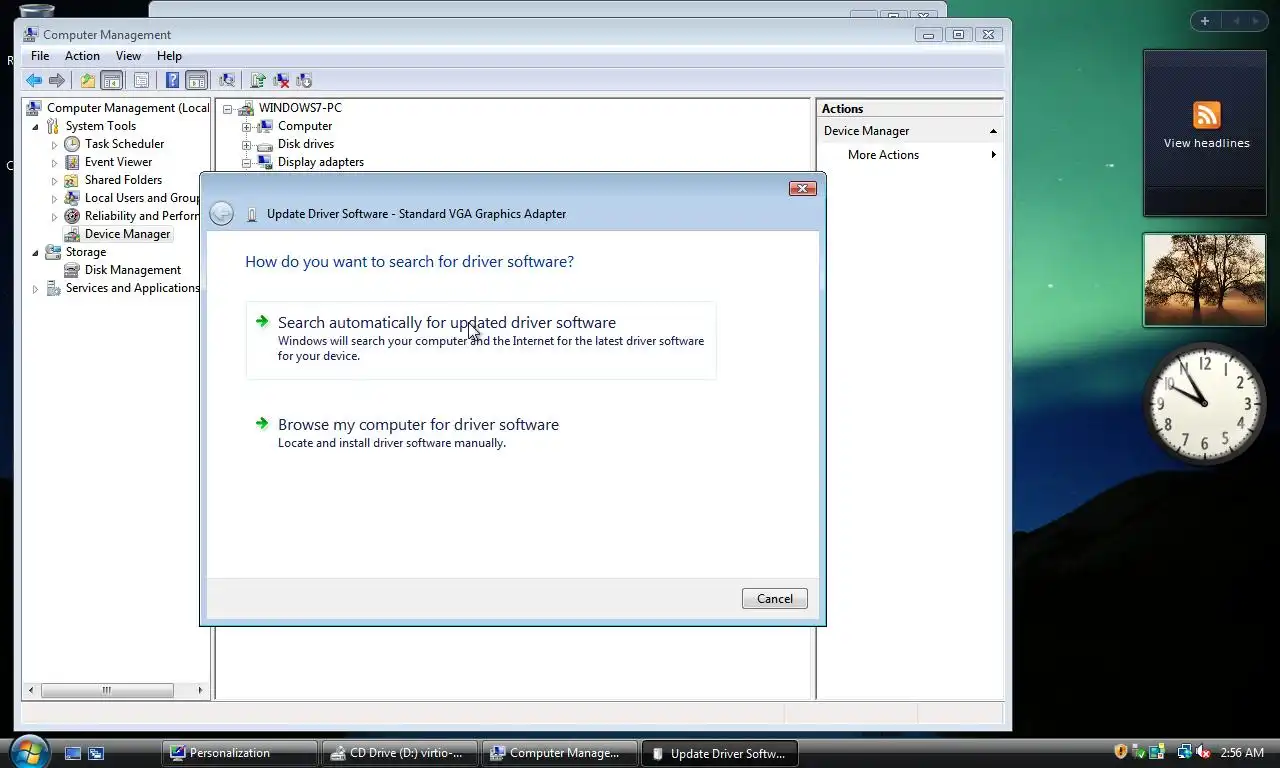
Task: Collapse the System Tools tree node
Action: (36, 127)
